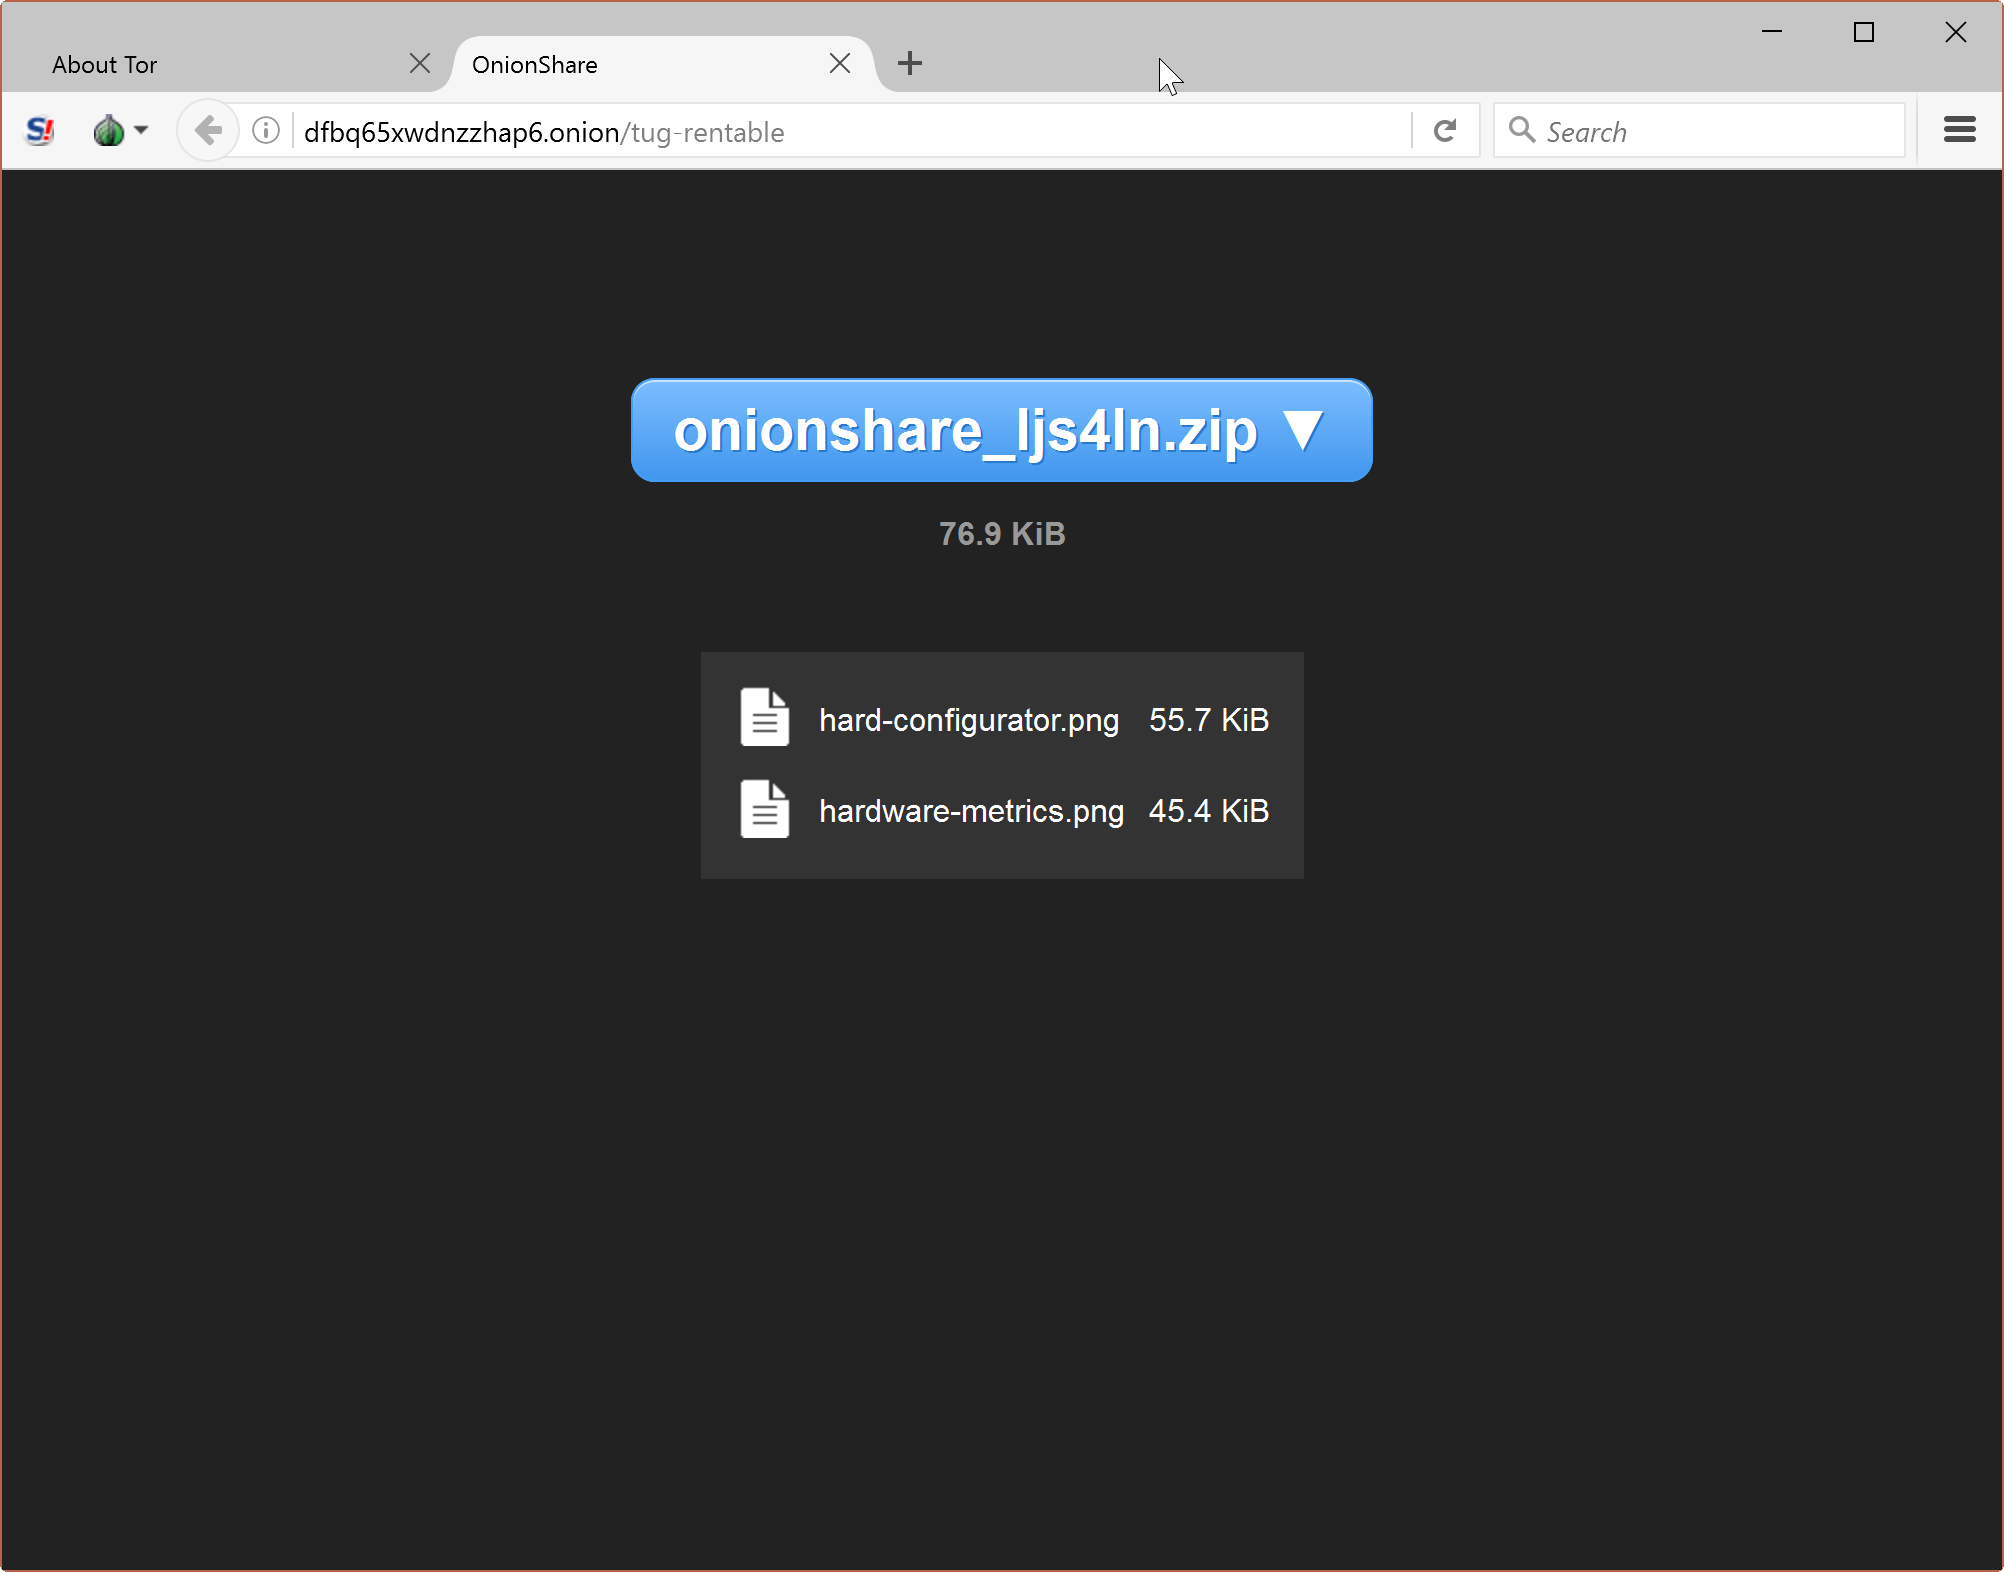Click the S! extension icon in the toolbar

tap(40, 131)
